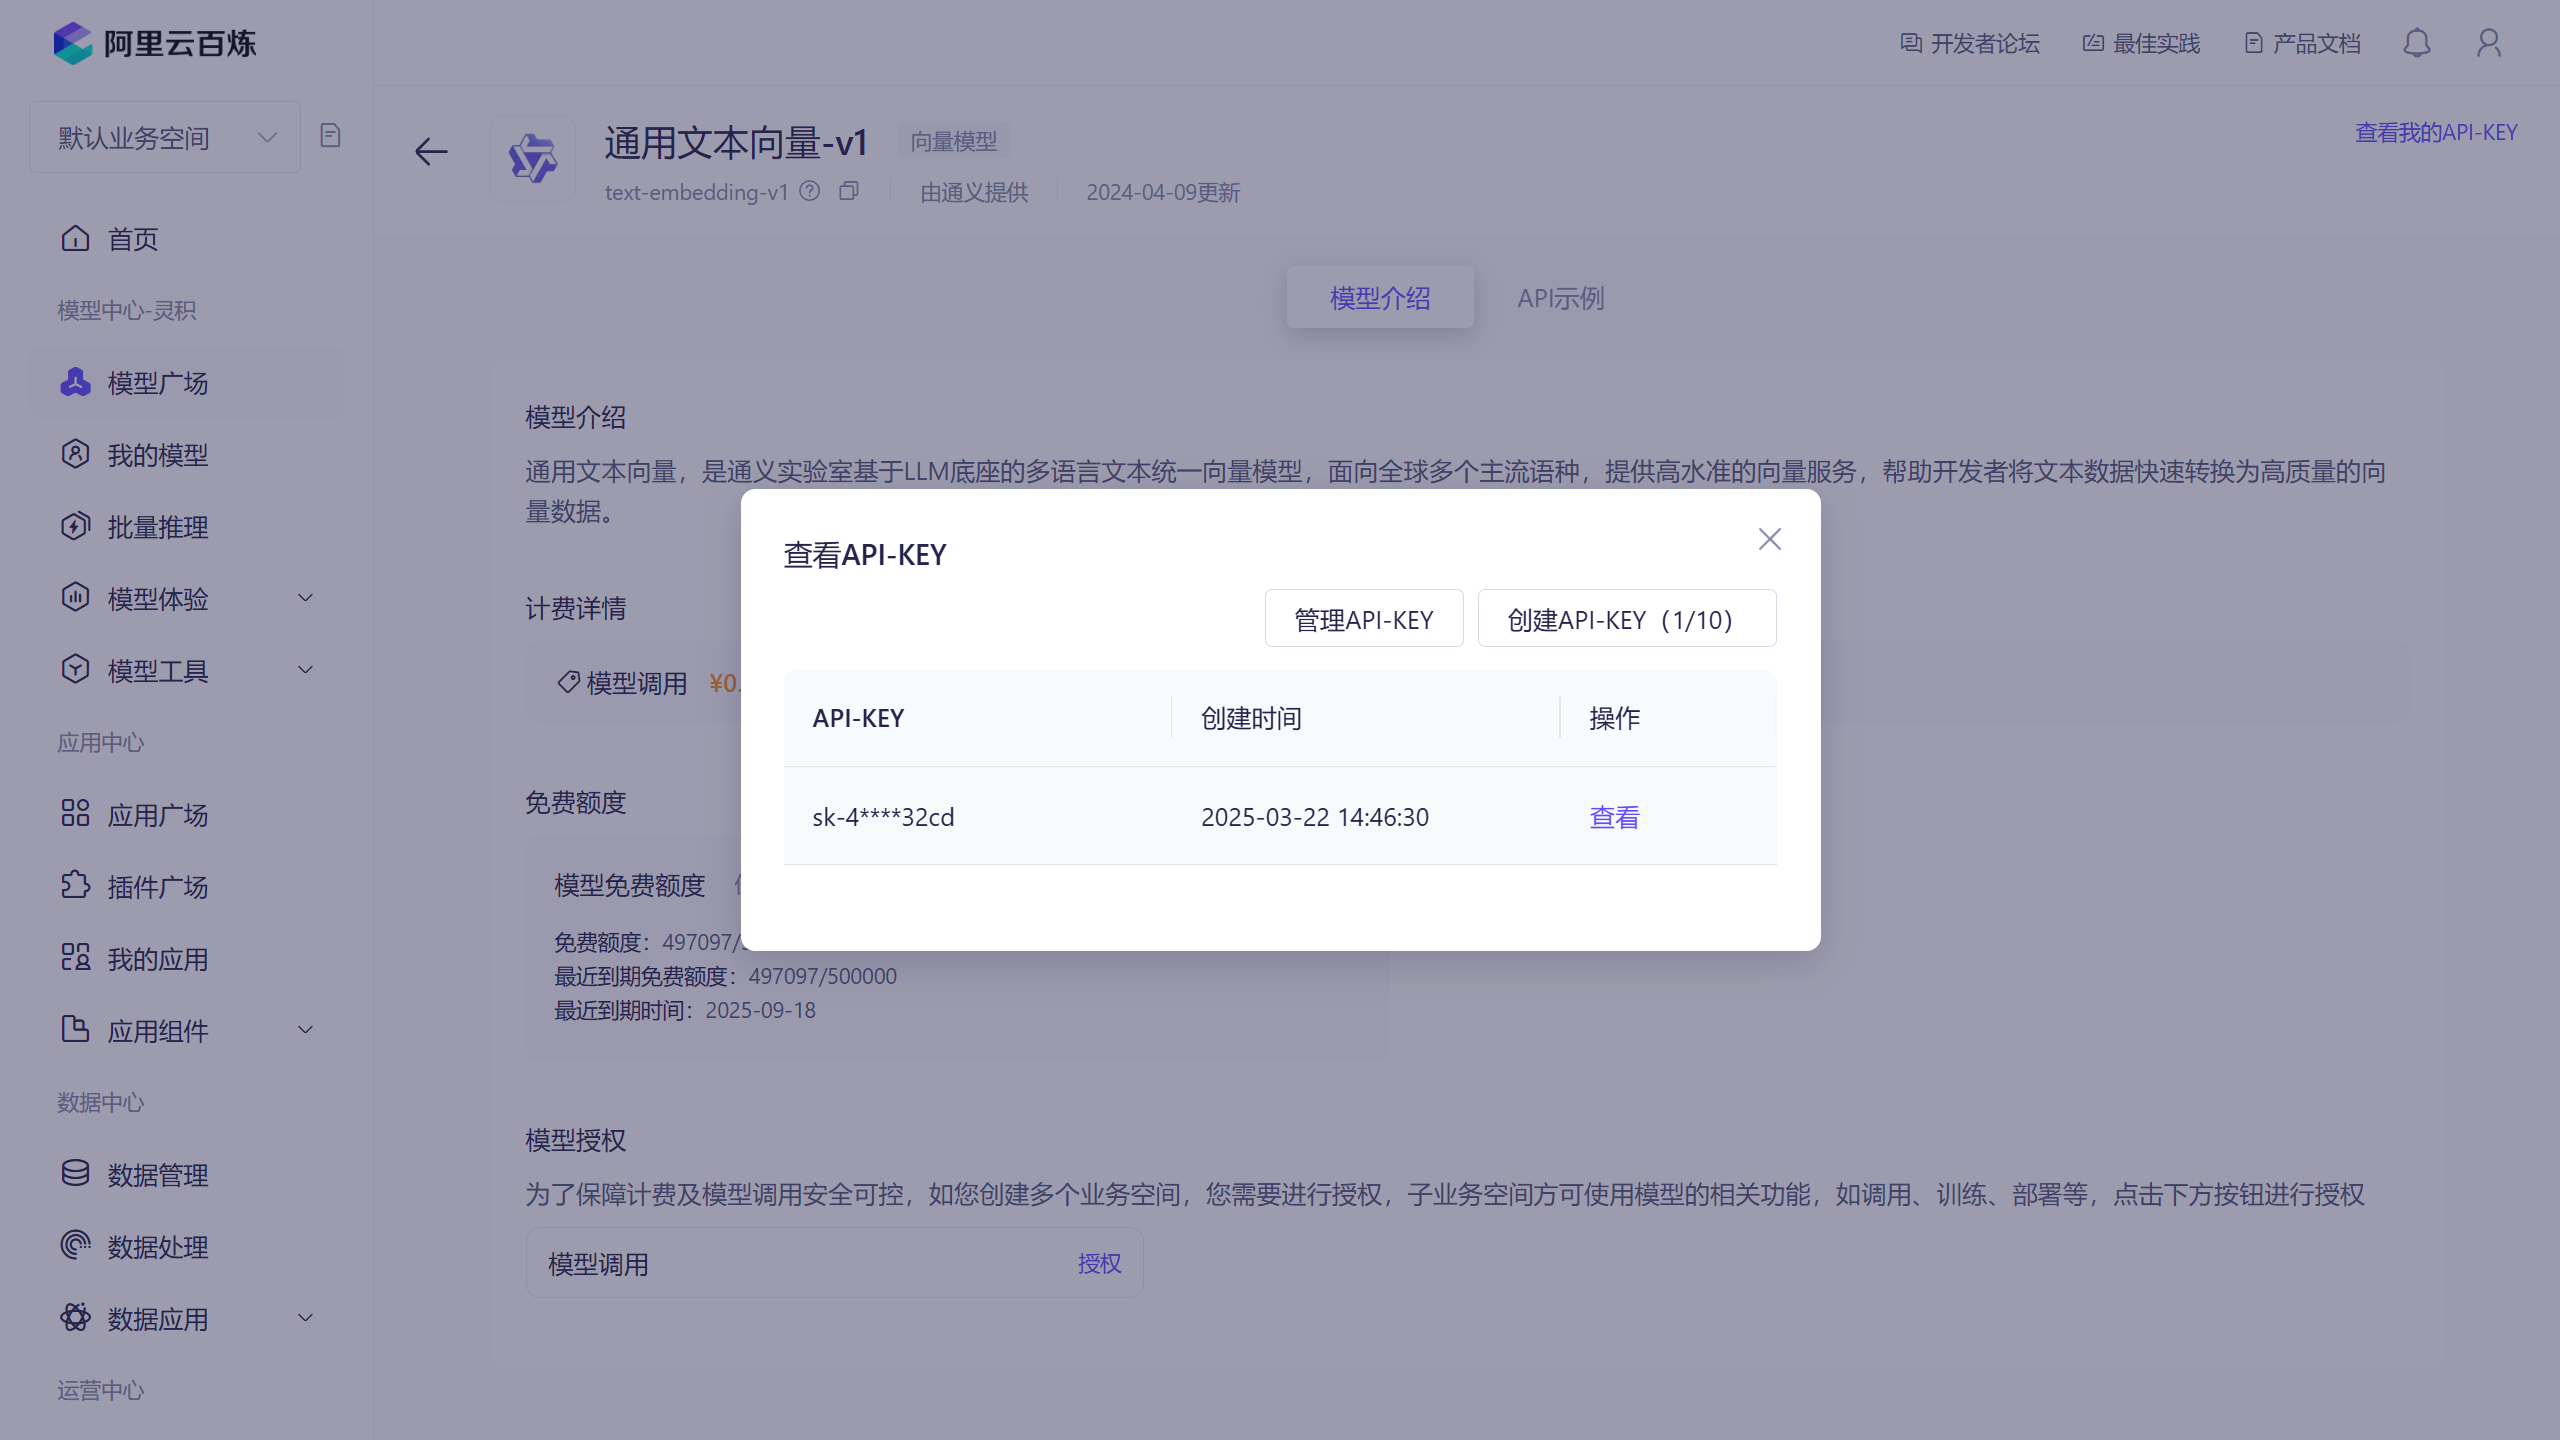Click the 模型体验 sidebar icon
The image size is (2560, 1440).
pyautogui.click(x=75, y=598)
